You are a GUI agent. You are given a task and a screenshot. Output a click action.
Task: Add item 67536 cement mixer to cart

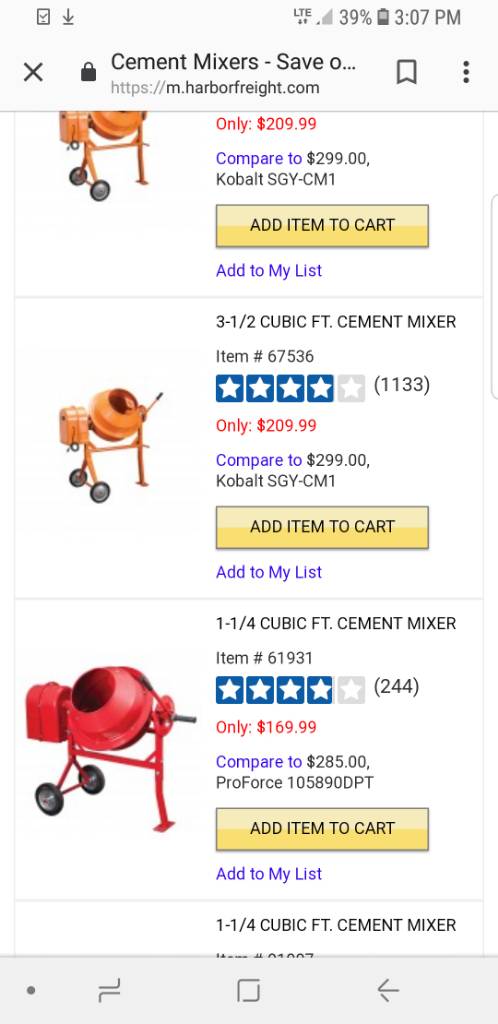(x=322, y=527)
